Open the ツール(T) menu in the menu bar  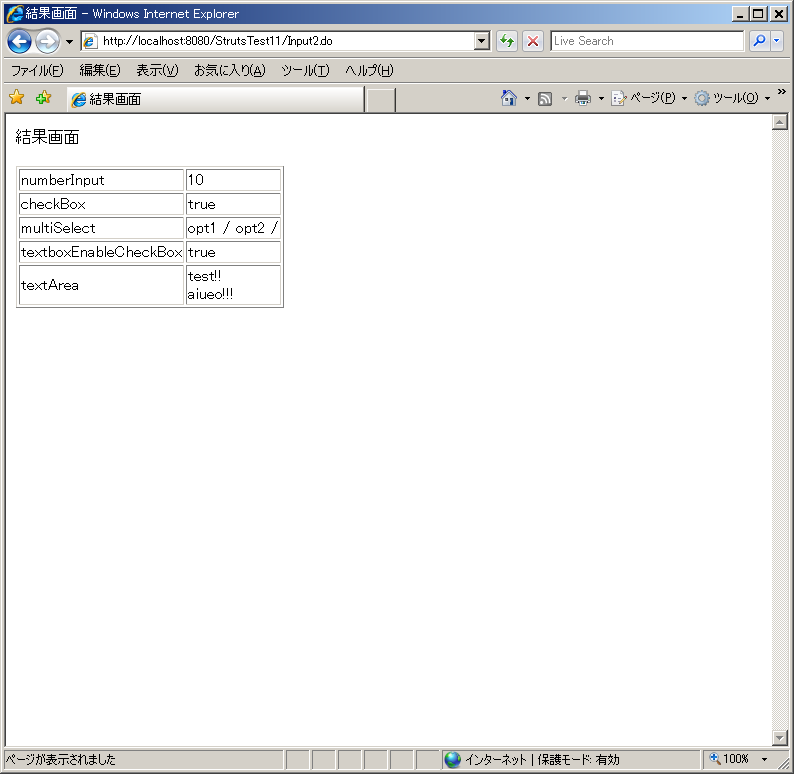click(x=305, y=70)
